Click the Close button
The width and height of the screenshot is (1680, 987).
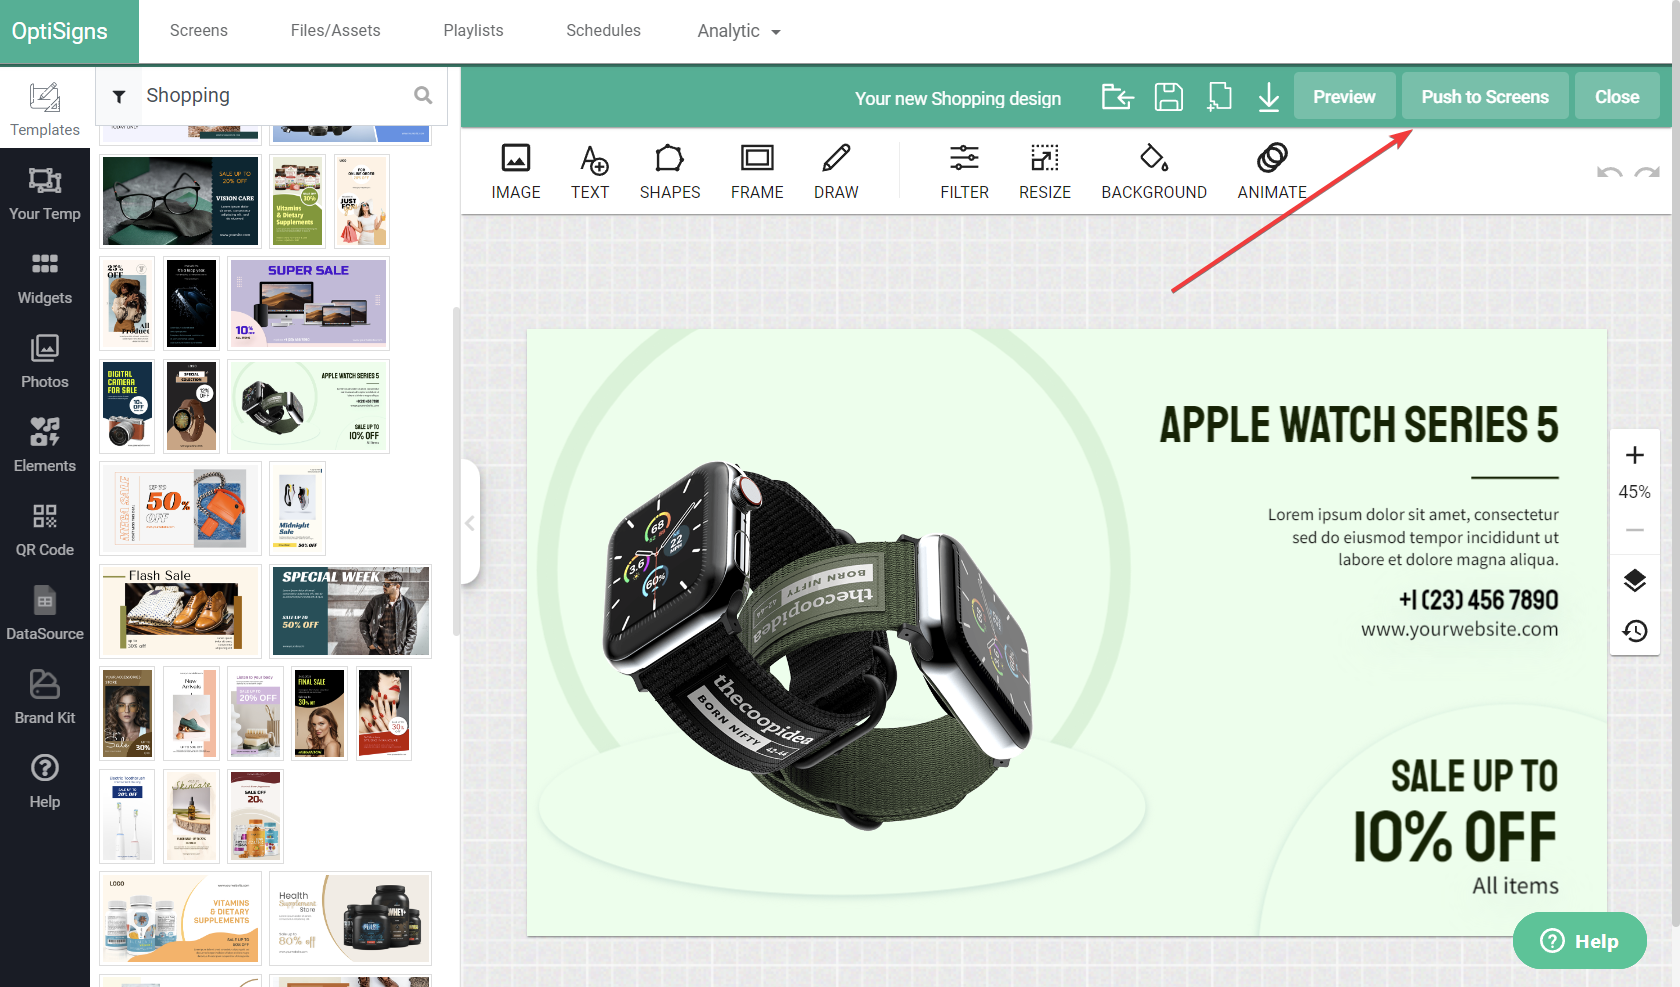coord(1617,97)
